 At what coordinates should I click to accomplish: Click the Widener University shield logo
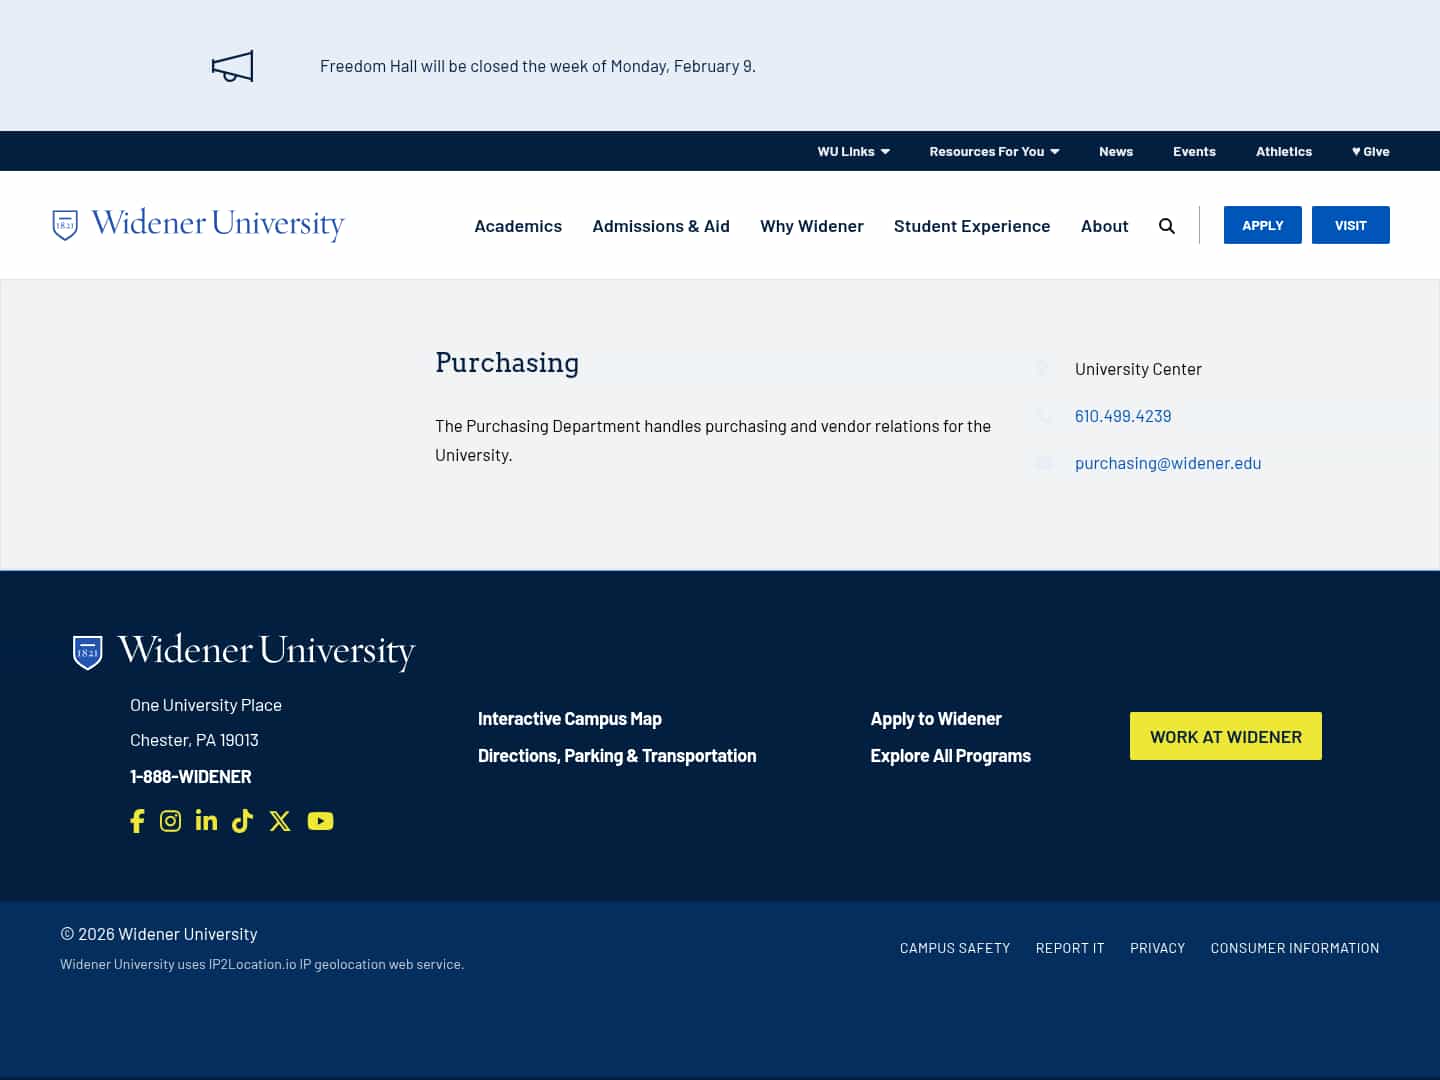64,224
